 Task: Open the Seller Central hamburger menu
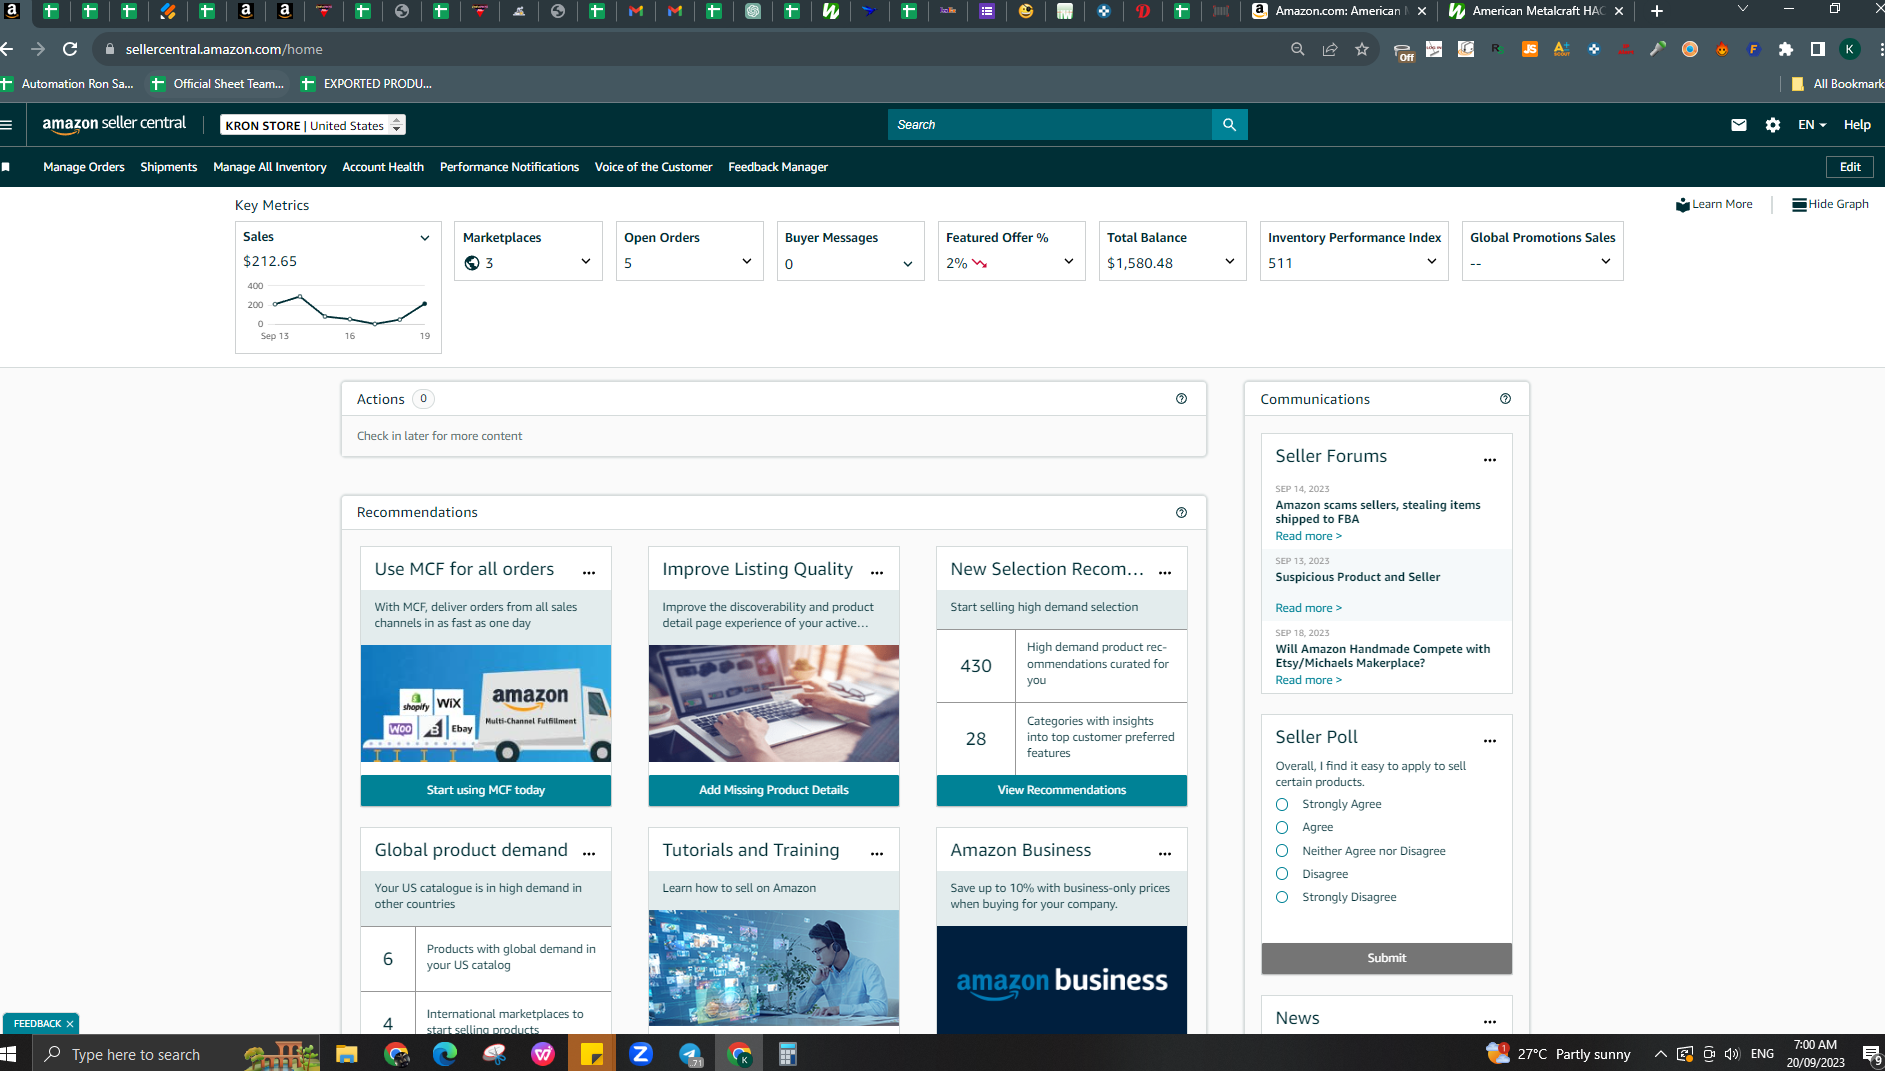click(x=7, y=125)
